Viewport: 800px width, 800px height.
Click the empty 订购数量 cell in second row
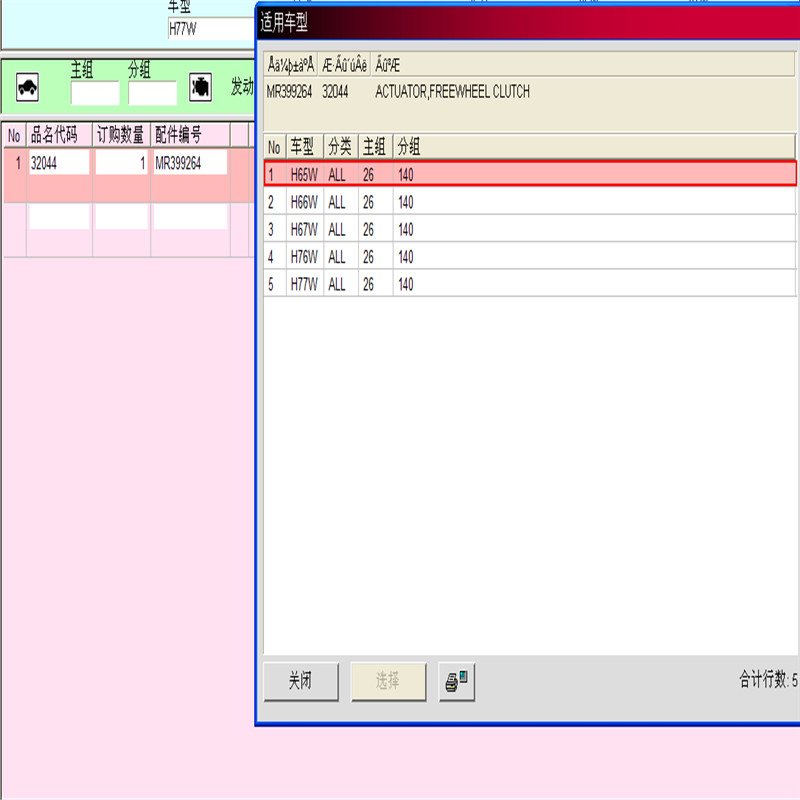point(121,216)
